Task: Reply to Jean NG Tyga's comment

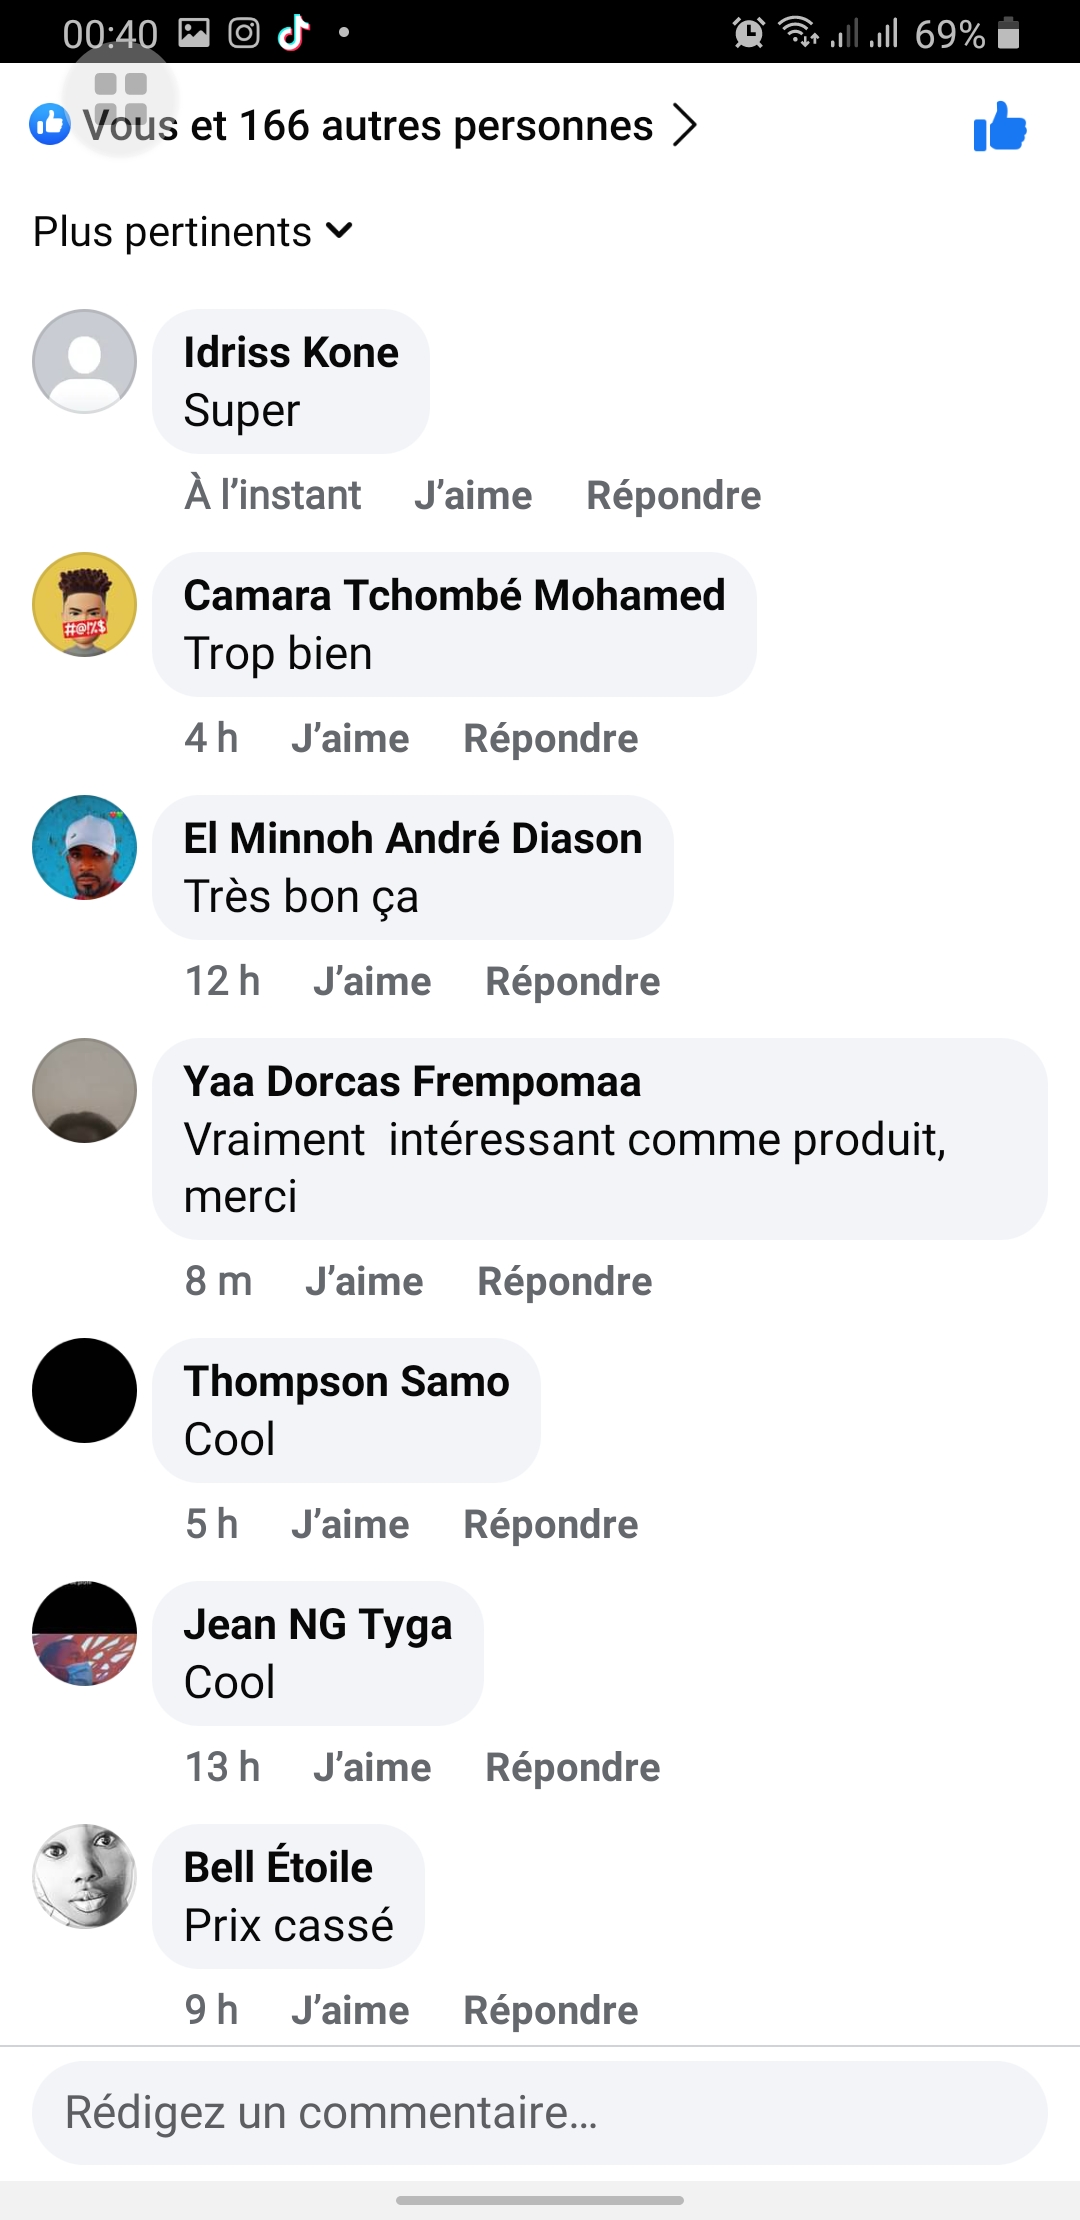Action: point(572,1768)
